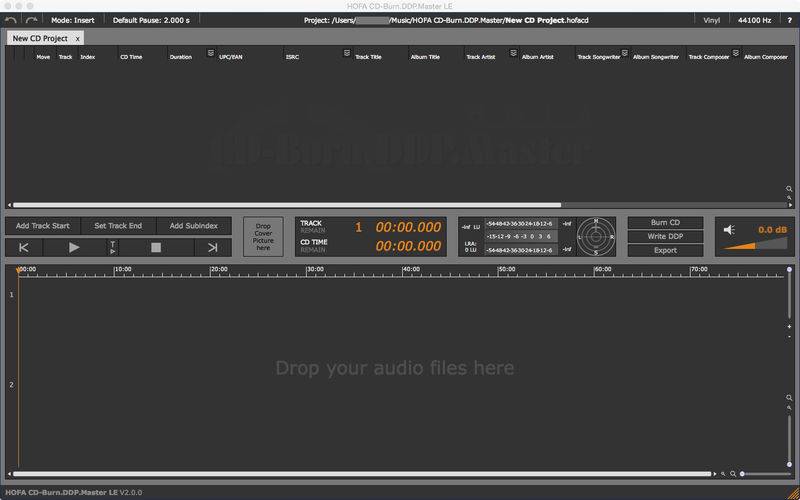Click the UPC/EAN column header

231,57
